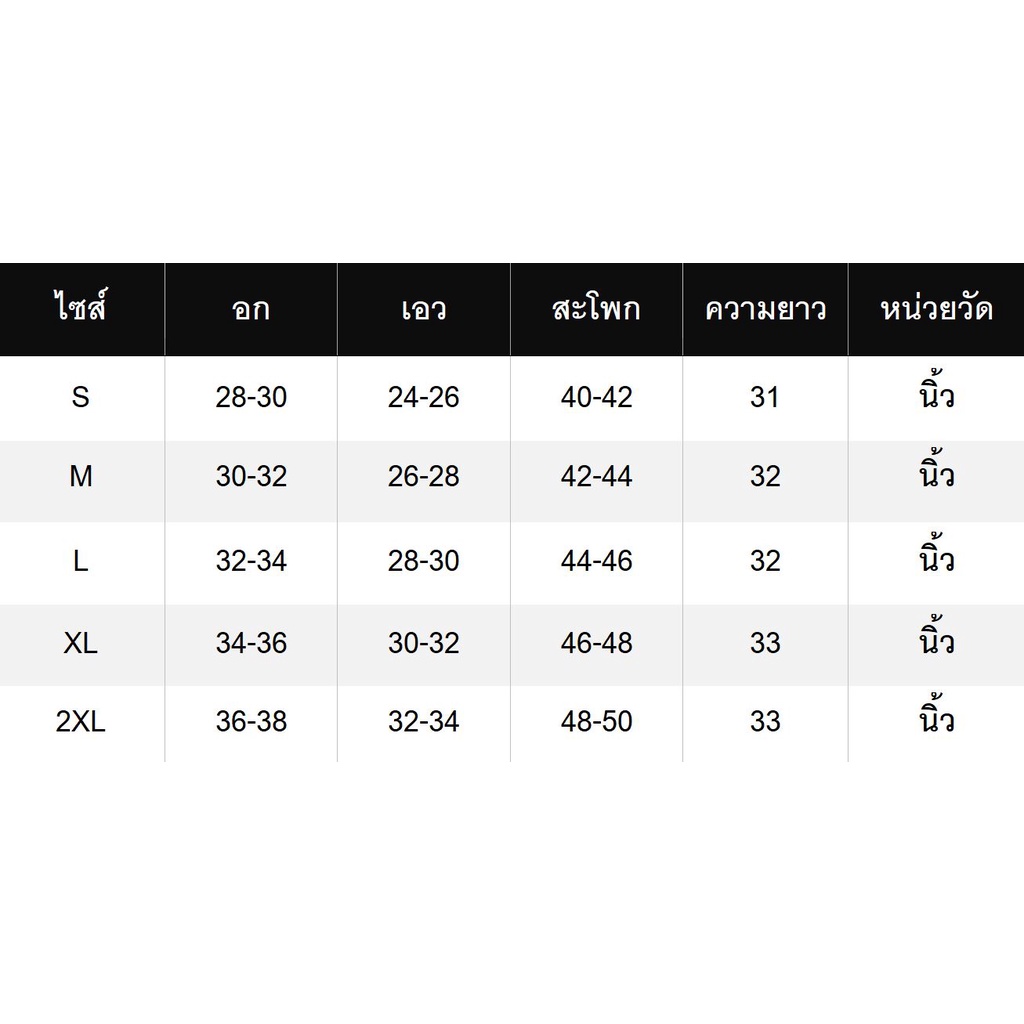This screenshot has width=1024, height=1024.
Task: Click the 26-28 waist value for M
Action: pyautogui.click(x=424, y=476)
